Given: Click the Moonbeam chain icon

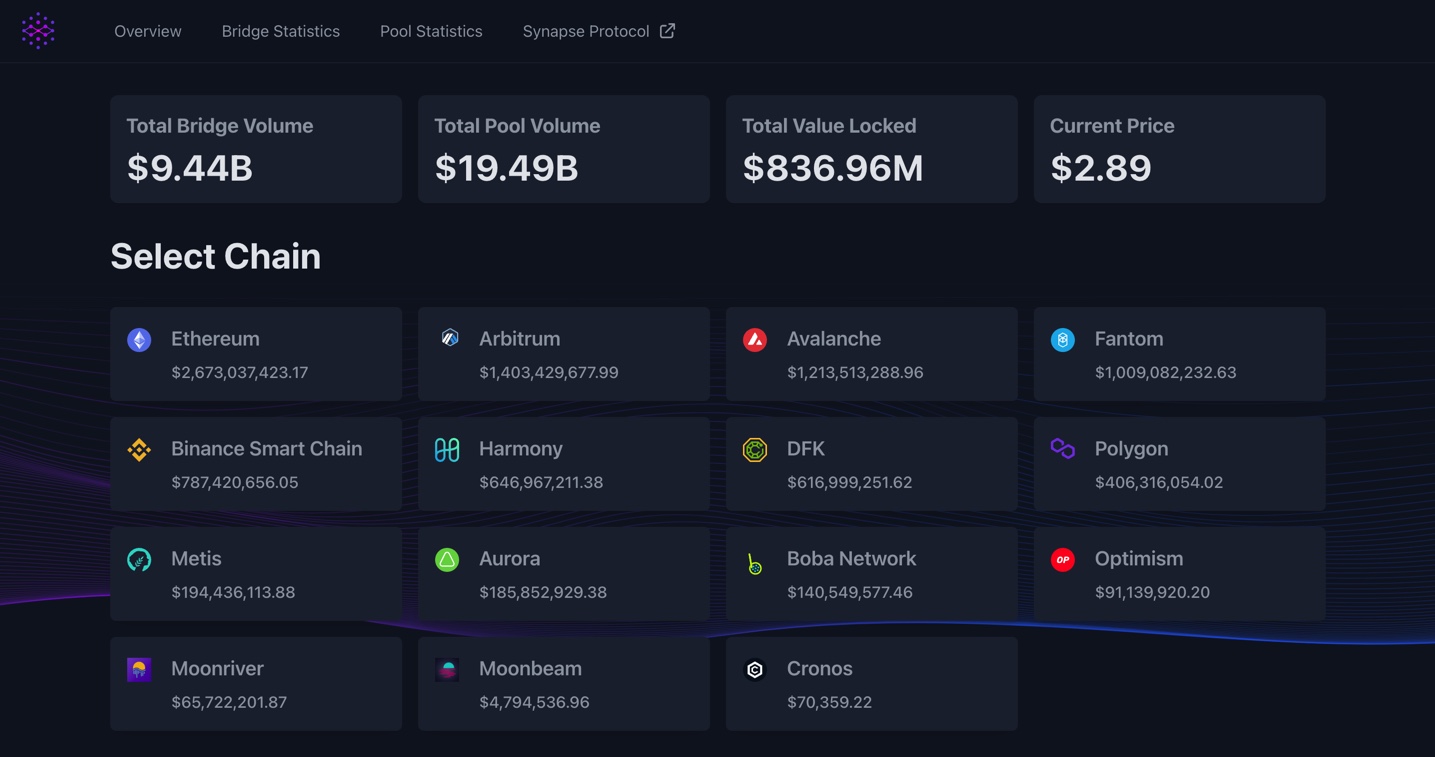Looking at the screenshot, I should click(x=447, y=670).
